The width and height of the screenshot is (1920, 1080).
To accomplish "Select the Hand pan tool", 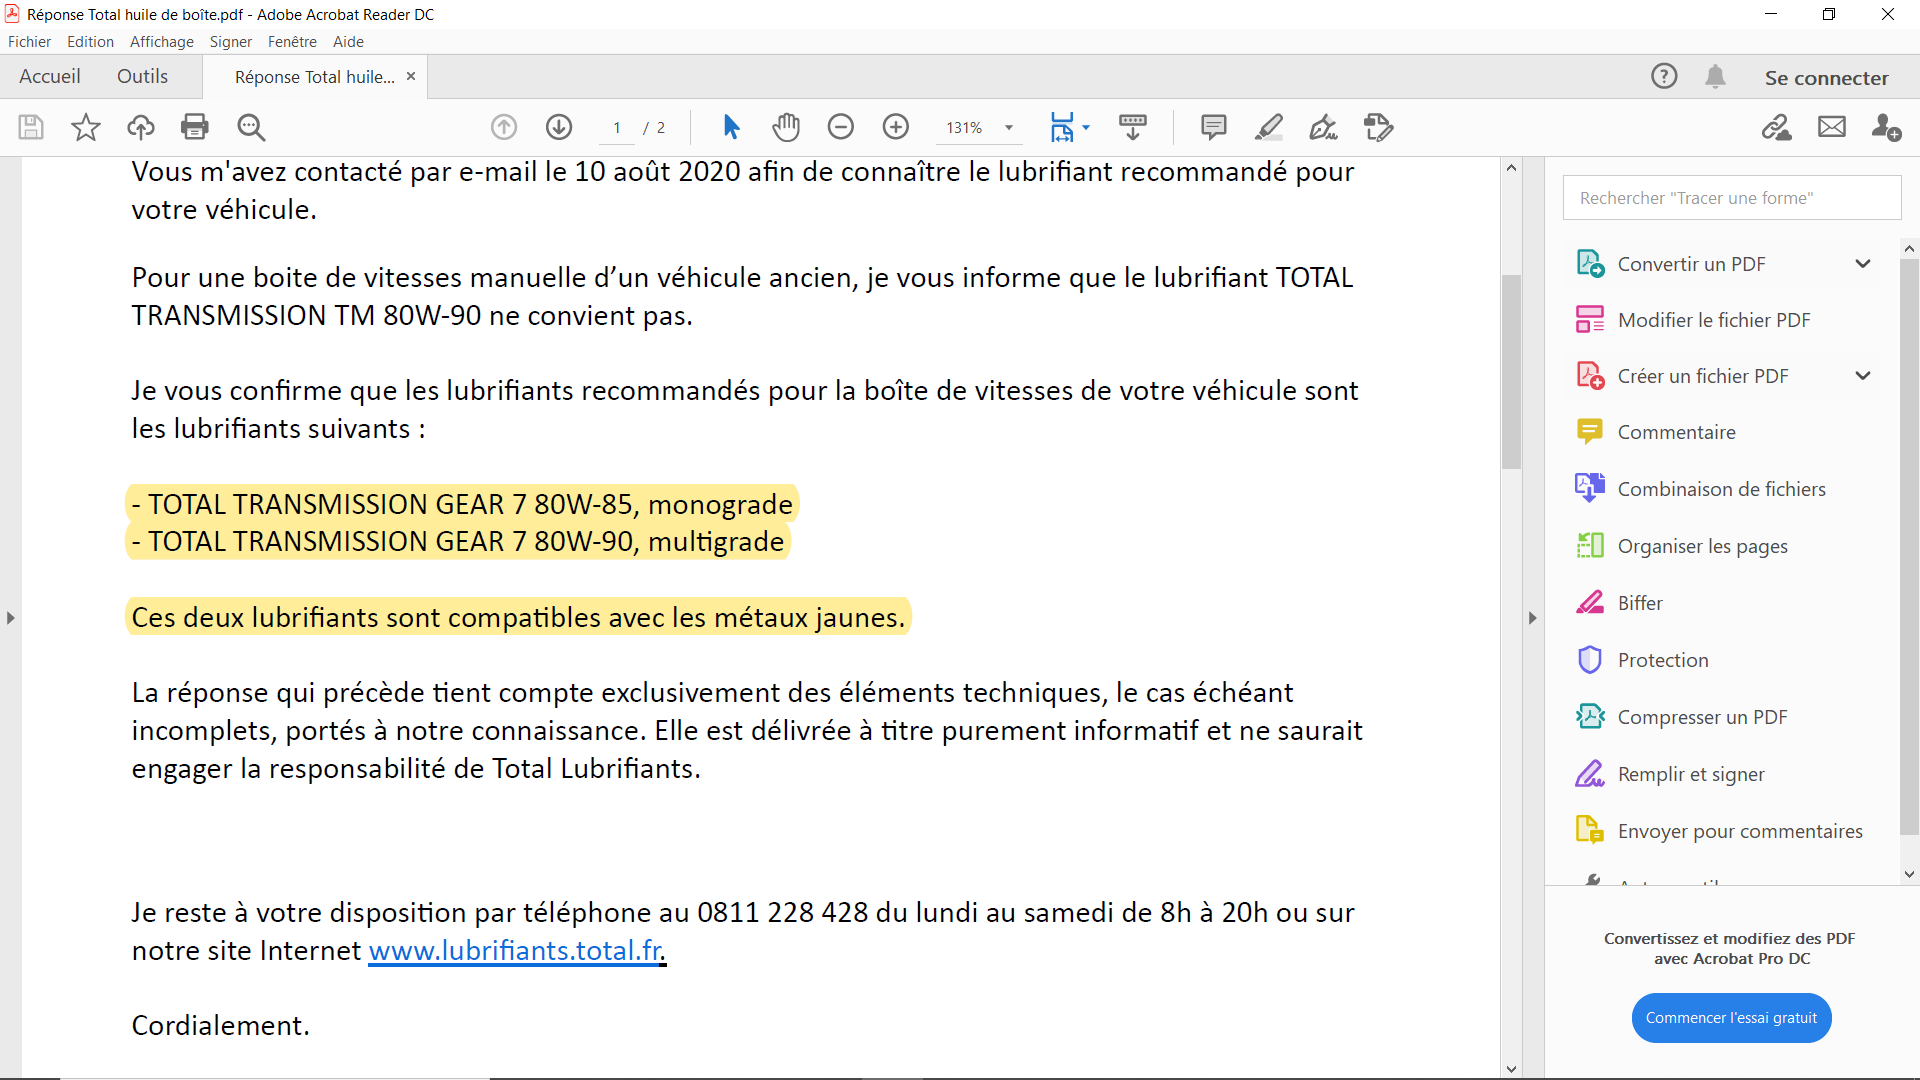I will coord(786,127).
